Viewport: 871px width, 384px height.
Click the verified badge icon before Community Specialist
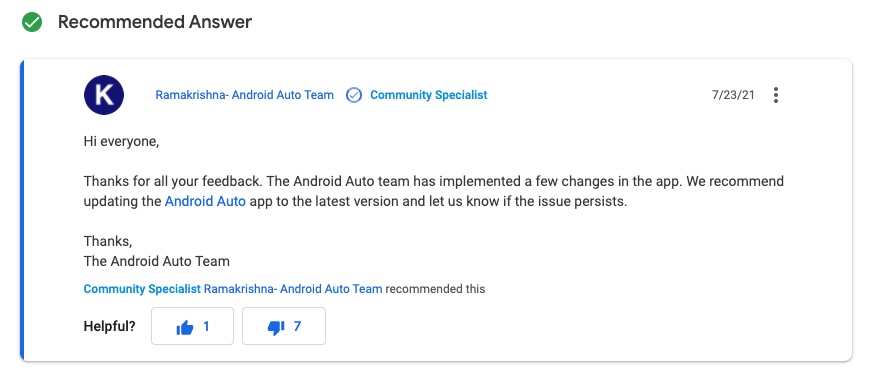[x=354, y=95]
